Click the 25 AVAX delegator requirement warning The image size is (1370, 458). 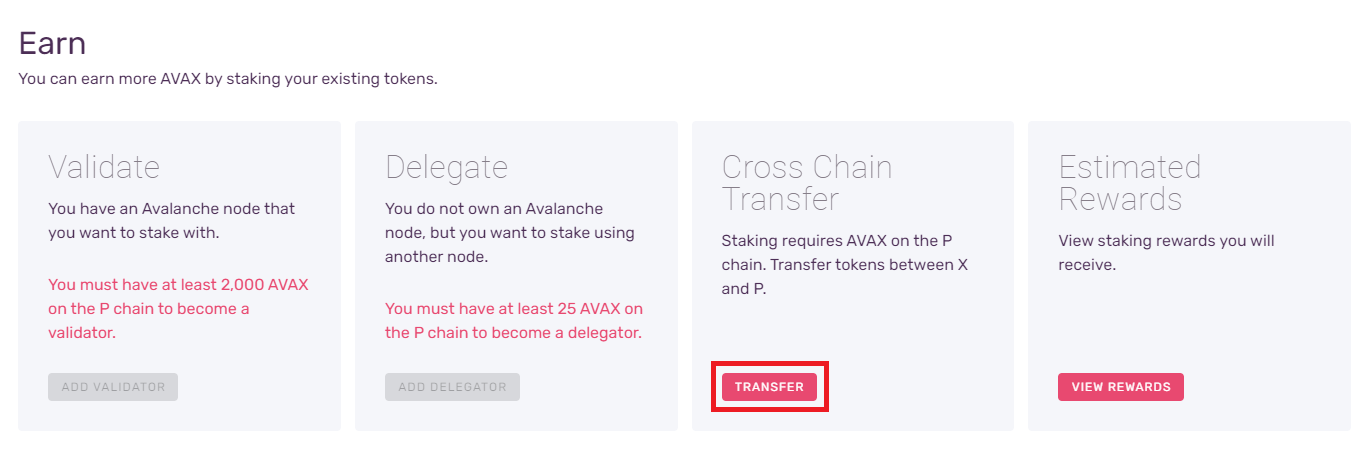coord(514,320)
